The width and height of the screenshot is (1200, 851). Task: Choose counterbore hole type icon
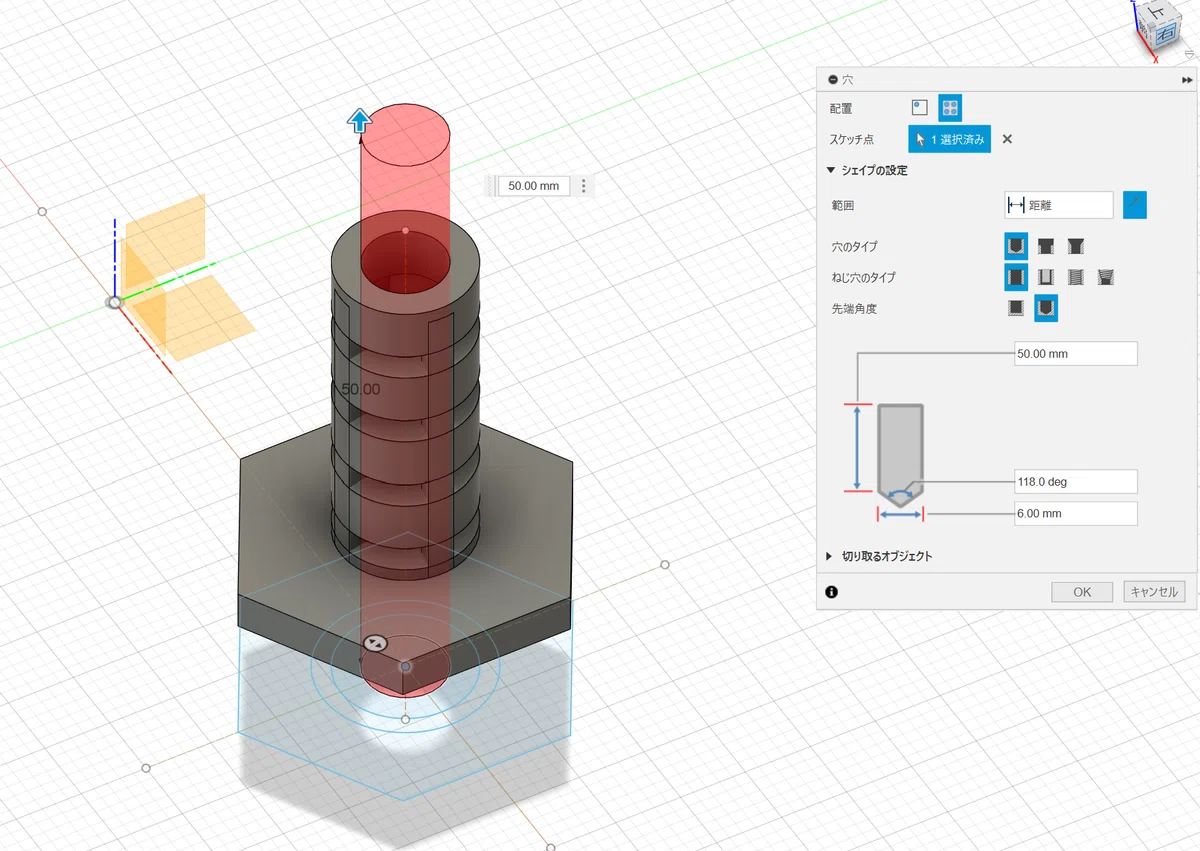click(1046, 246)
